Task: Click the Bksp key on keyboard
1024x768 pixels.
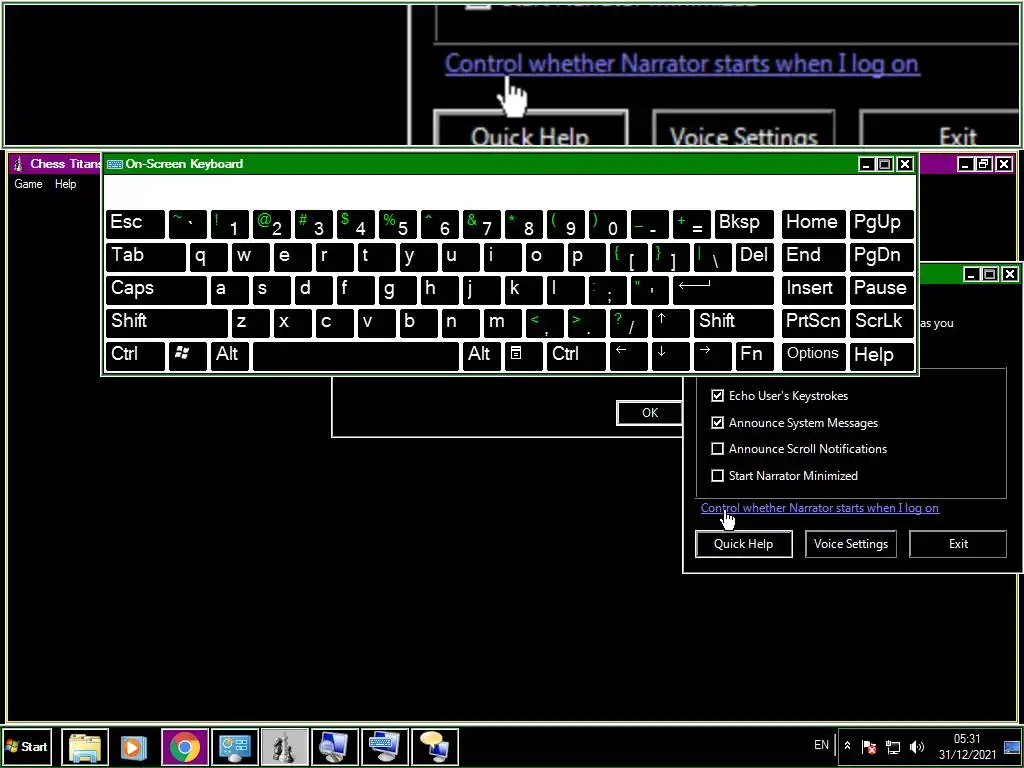Action: 744,223
